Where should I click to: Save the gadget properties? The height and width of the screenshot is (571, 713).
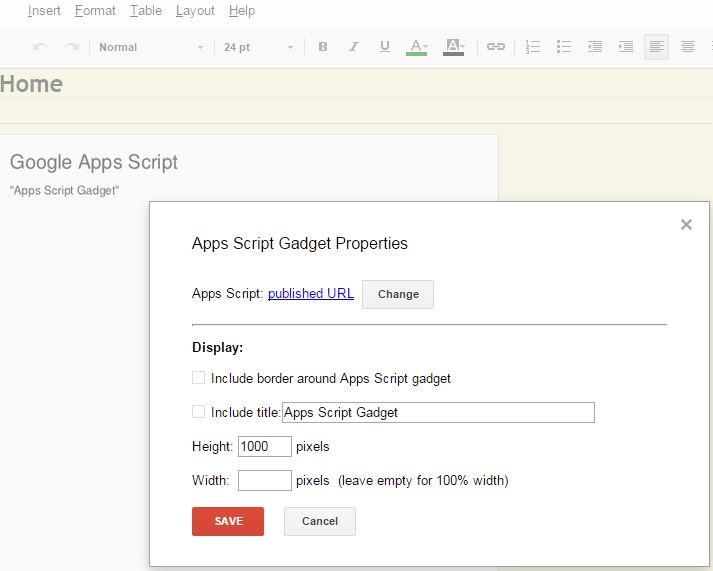(x=228, y=521)
